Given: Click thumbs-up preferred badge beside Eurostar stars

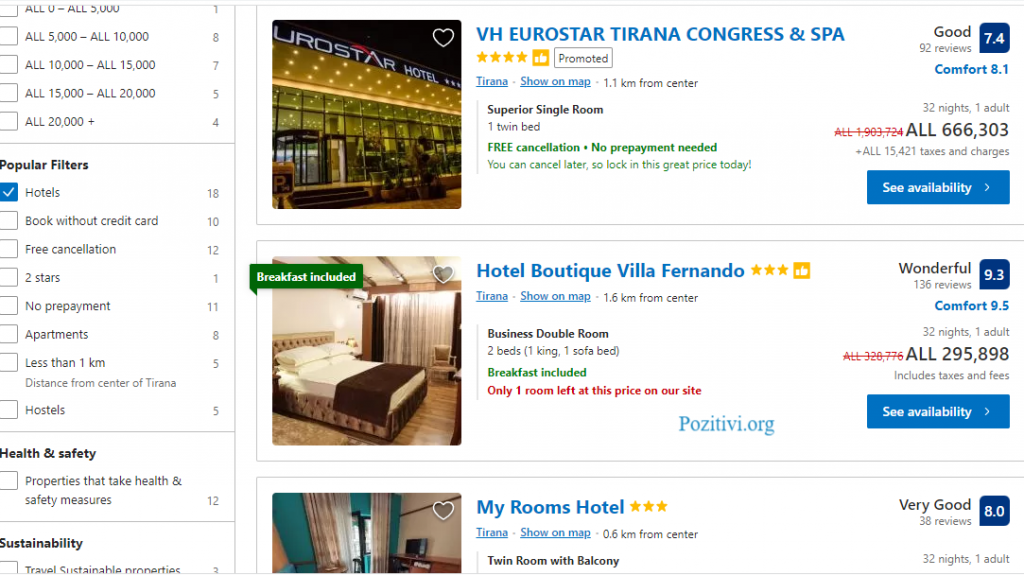Looking at the screenshot, I should pos(540,58).
